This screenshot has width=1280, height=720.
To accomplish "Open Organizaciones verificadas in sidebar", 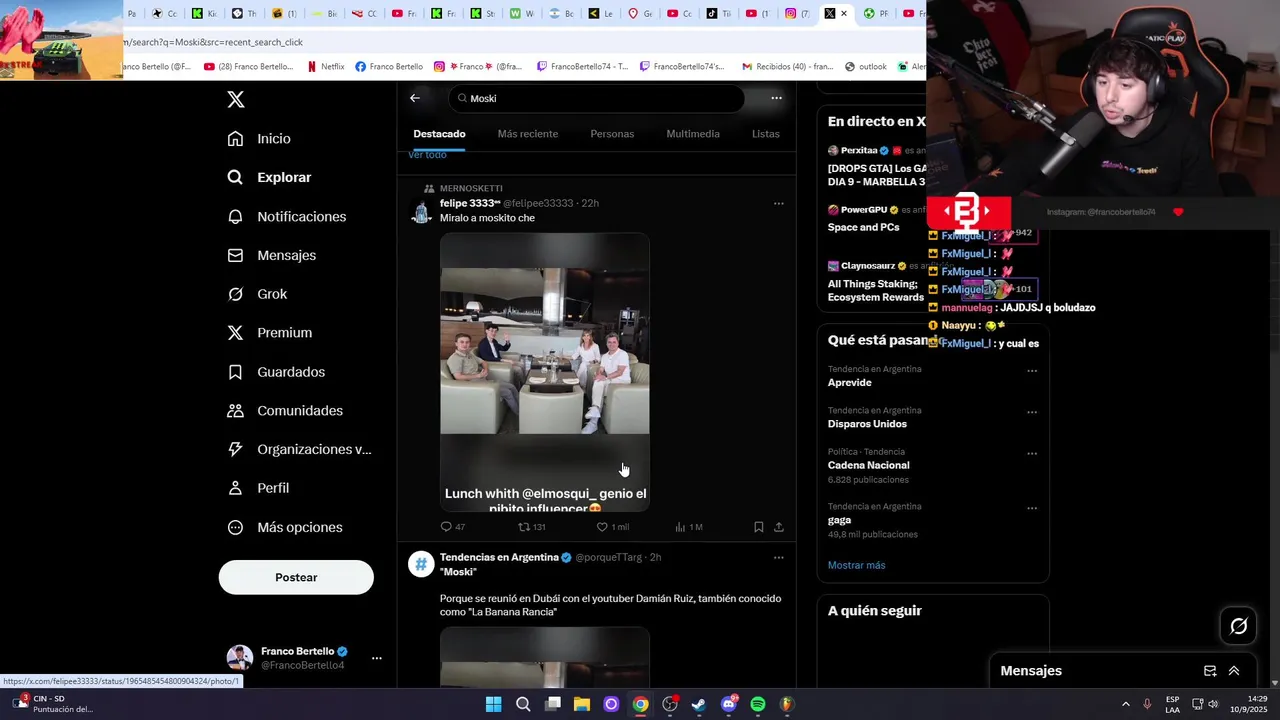I will click(x=299, y=449).
